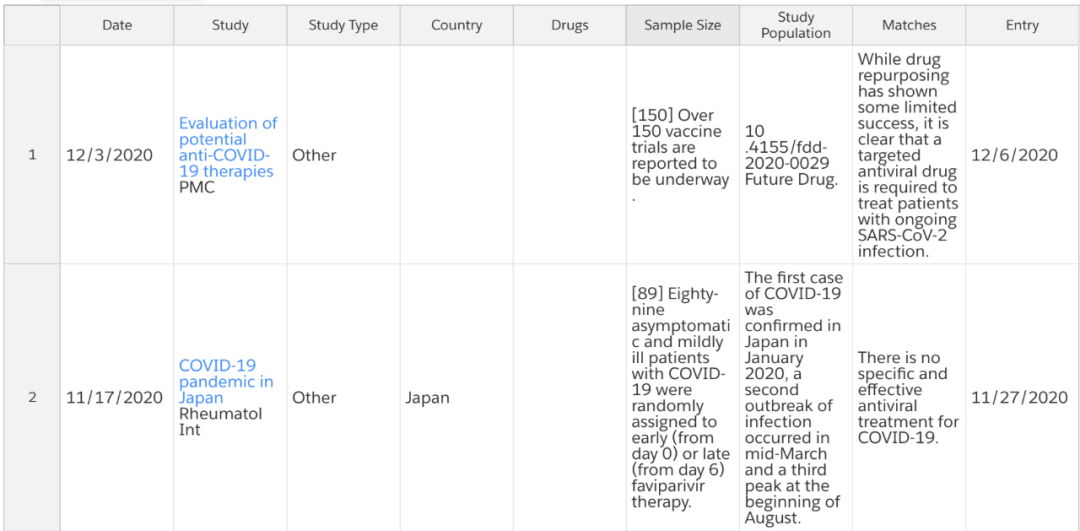Viewport: 1080px width, 531px height.
Task: Select row number 2
Action: coord(32,397)
